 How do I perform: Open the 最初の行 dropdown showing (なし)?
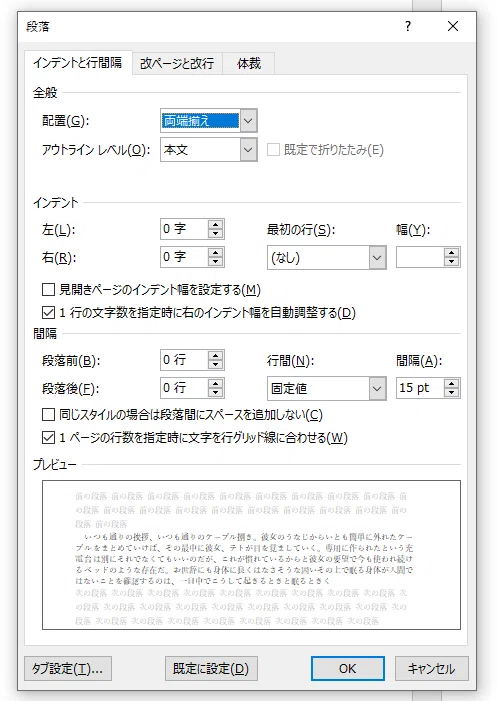pyautogui.click(x=327, y=258)
